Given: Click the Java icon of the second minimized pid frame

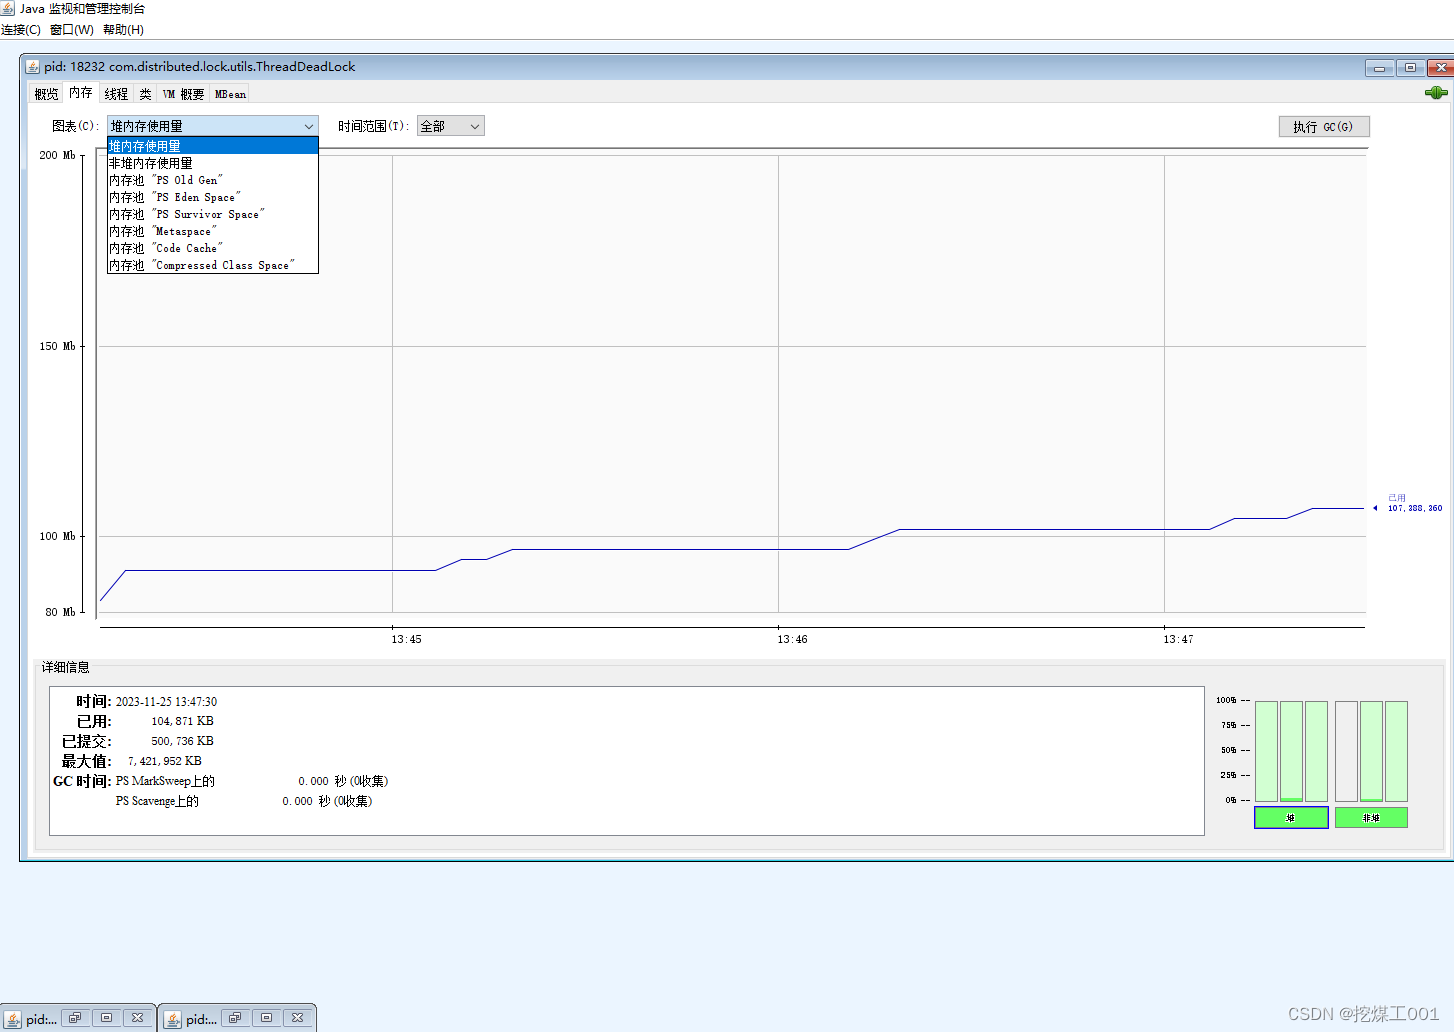Looking at the screenshot, I should point(172,1019).
